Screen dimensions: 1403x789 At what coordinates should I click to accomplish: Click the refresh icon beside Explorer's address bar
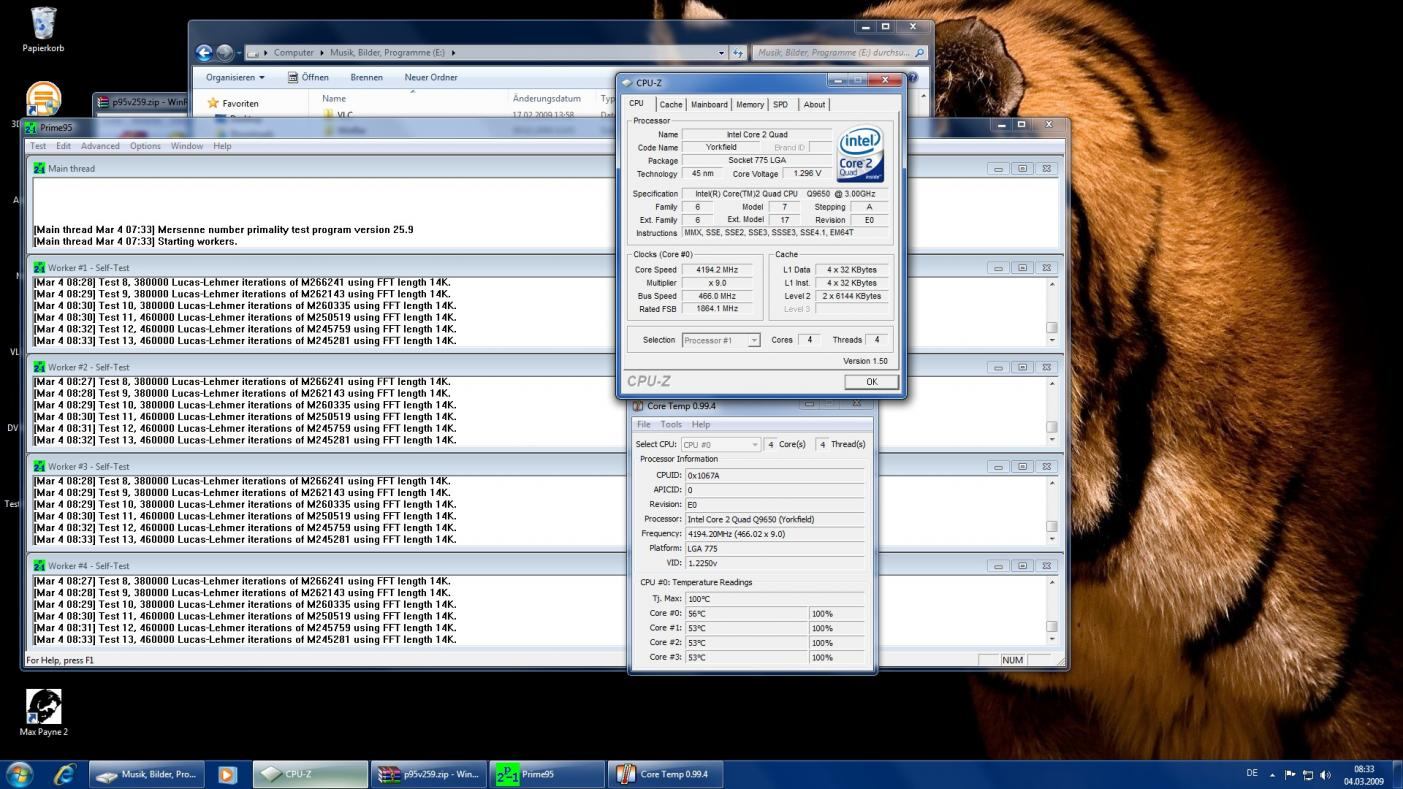point(738,53)
